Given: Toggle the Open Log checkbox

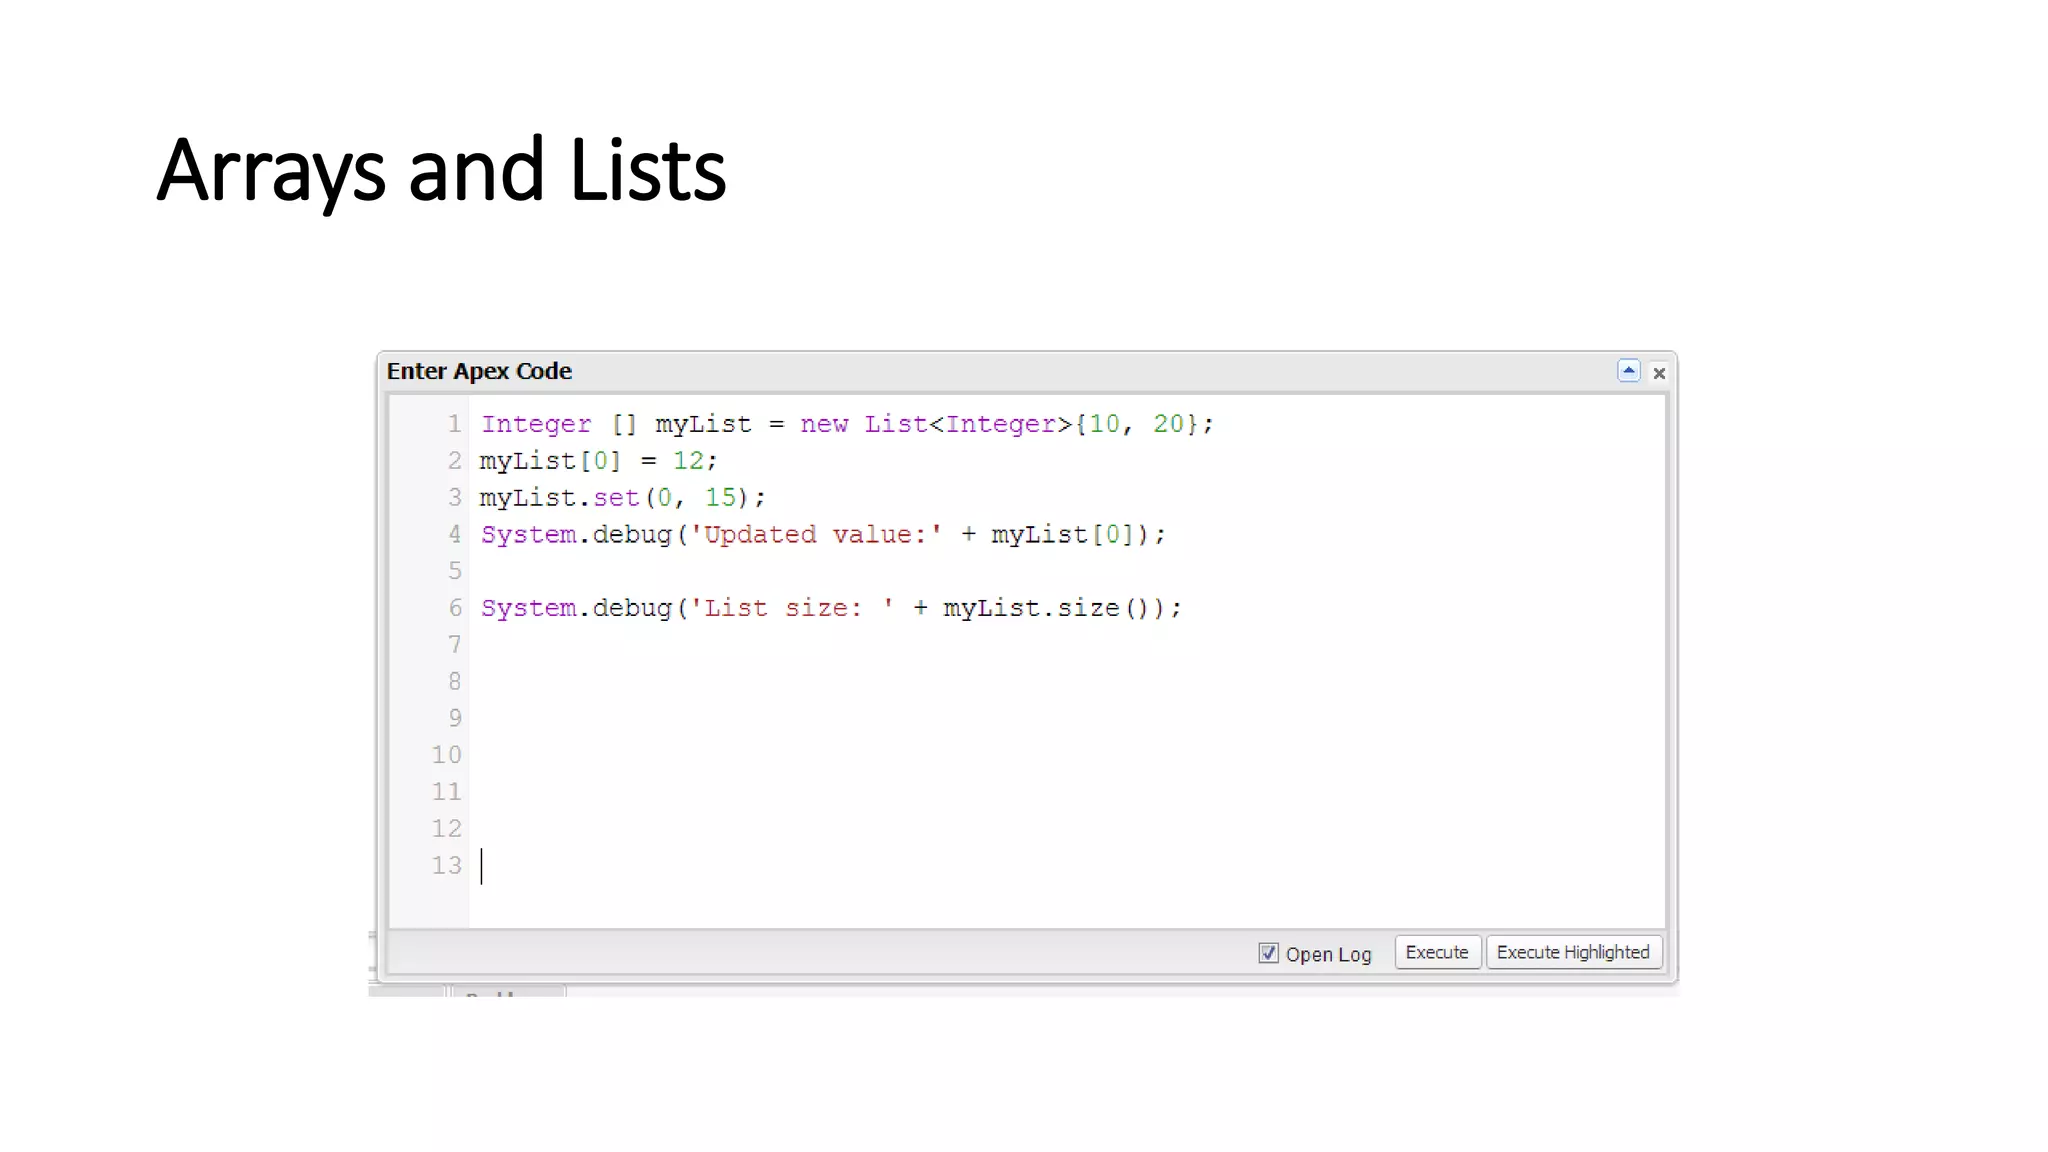Looking at the screenshot, I should coord(1268,953).
